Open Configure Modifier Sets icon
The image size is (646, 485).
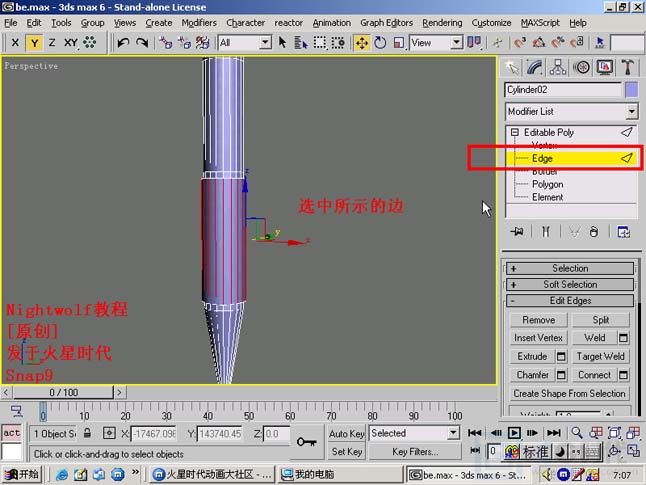point(623,232)
